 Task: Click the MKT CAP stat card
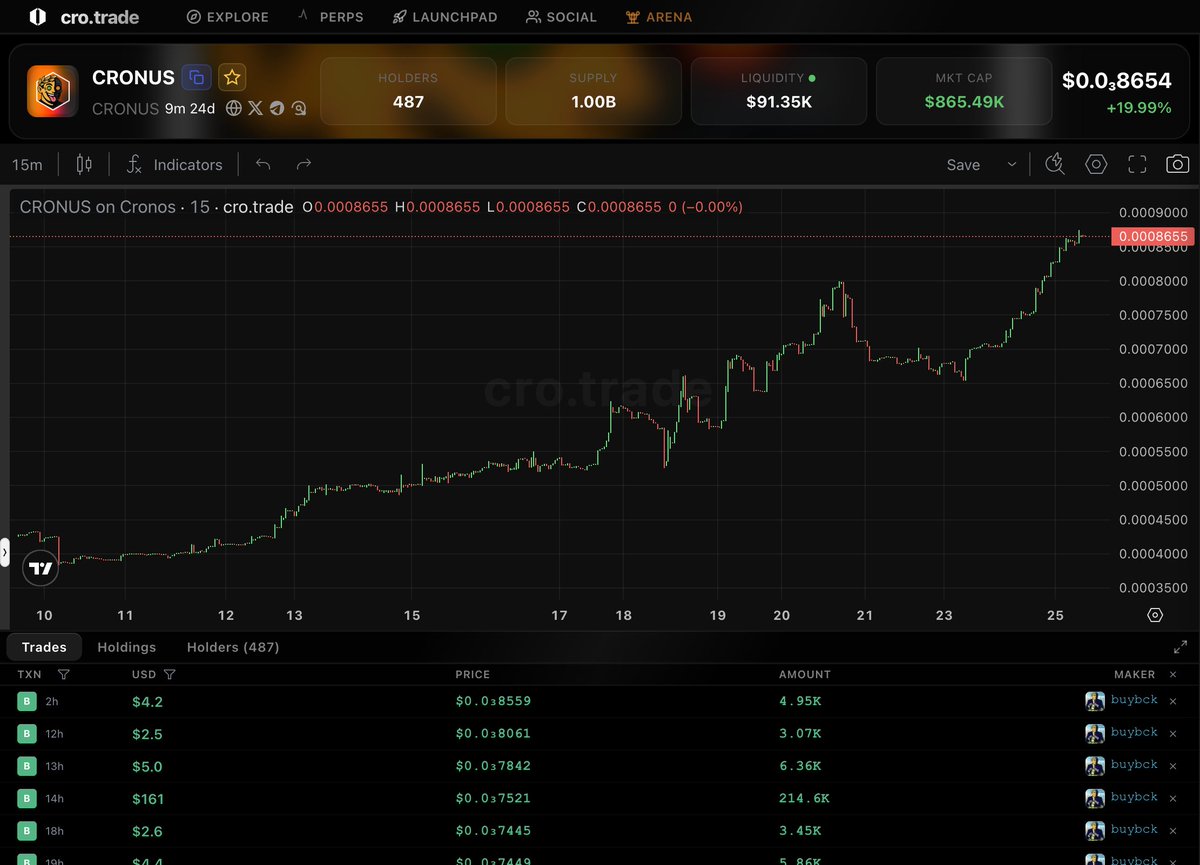[x=964, y=91]
